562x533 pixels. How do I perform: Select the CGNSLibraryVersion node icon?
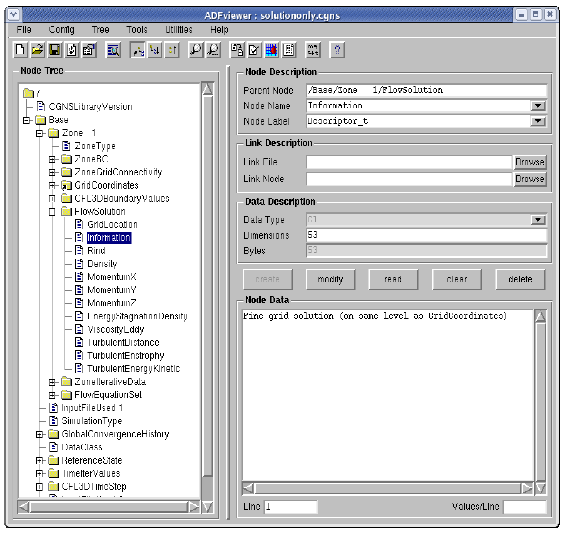tap(41, 106)
